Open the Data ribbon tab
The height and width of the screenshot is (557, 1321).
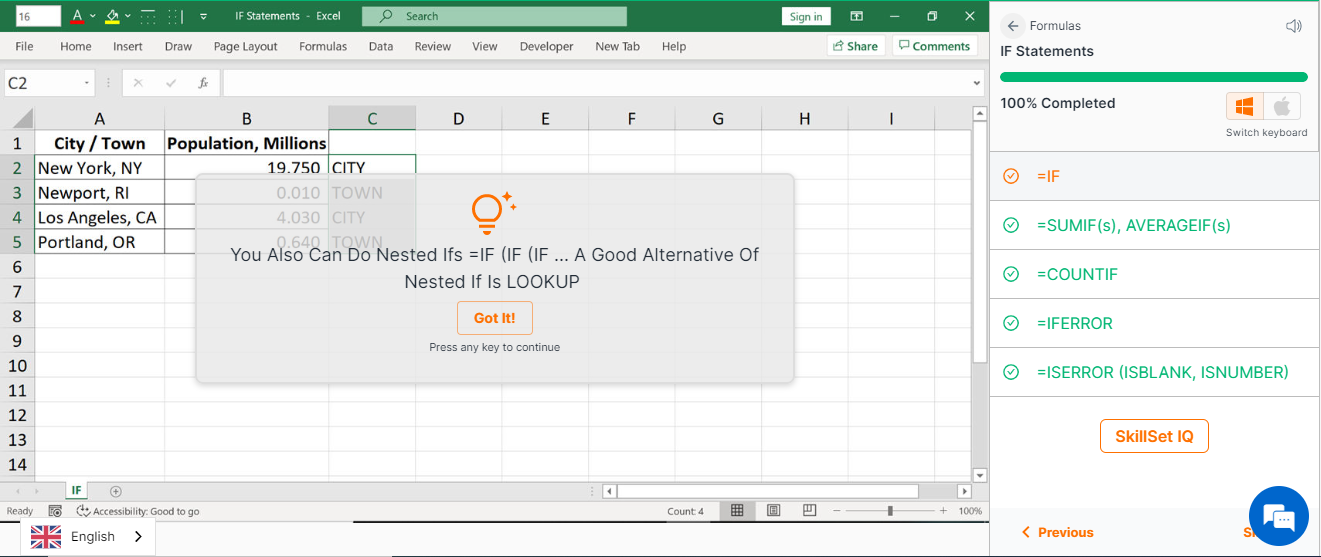click(381, 46)
